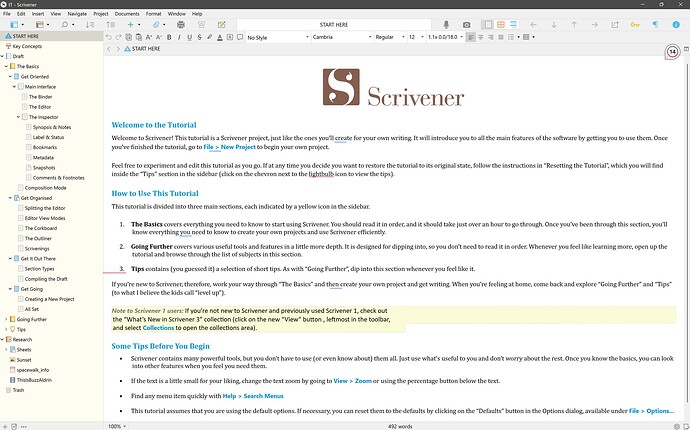Open the Documents menu
The height and width of the screenshot is (430, 690).
[127, 14]
